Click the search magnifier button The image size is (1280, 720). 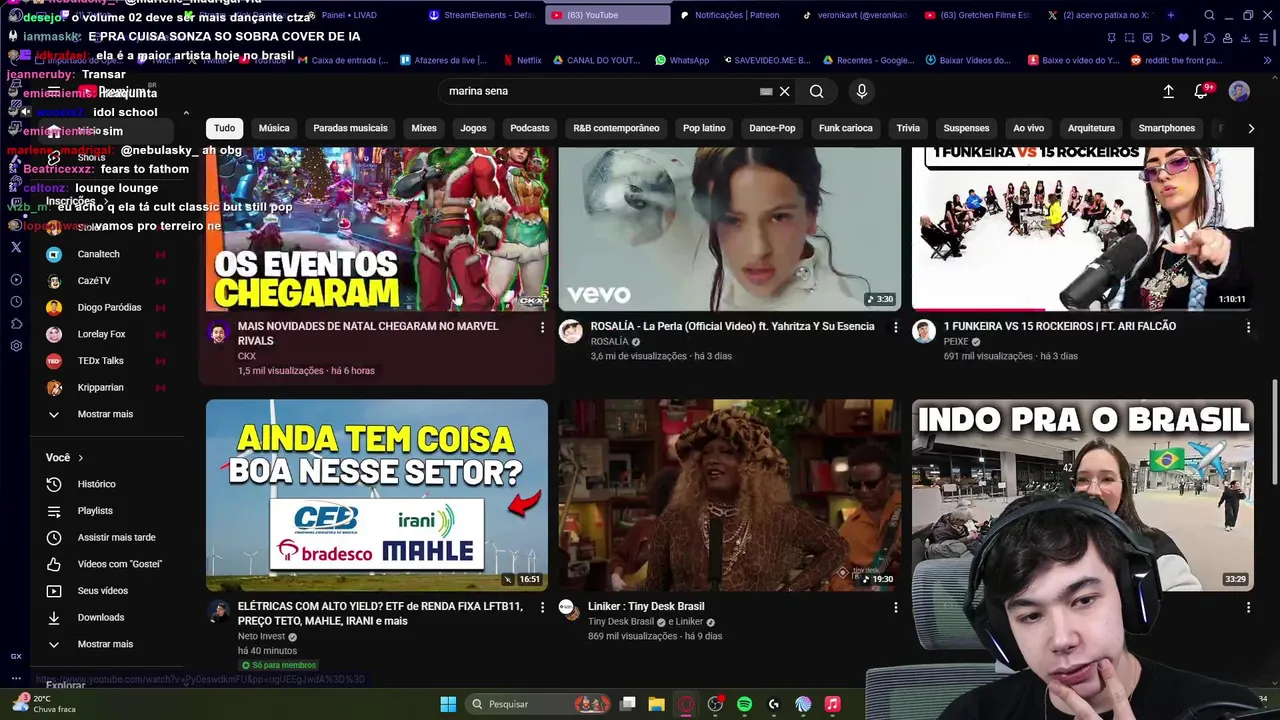[817, 91]
